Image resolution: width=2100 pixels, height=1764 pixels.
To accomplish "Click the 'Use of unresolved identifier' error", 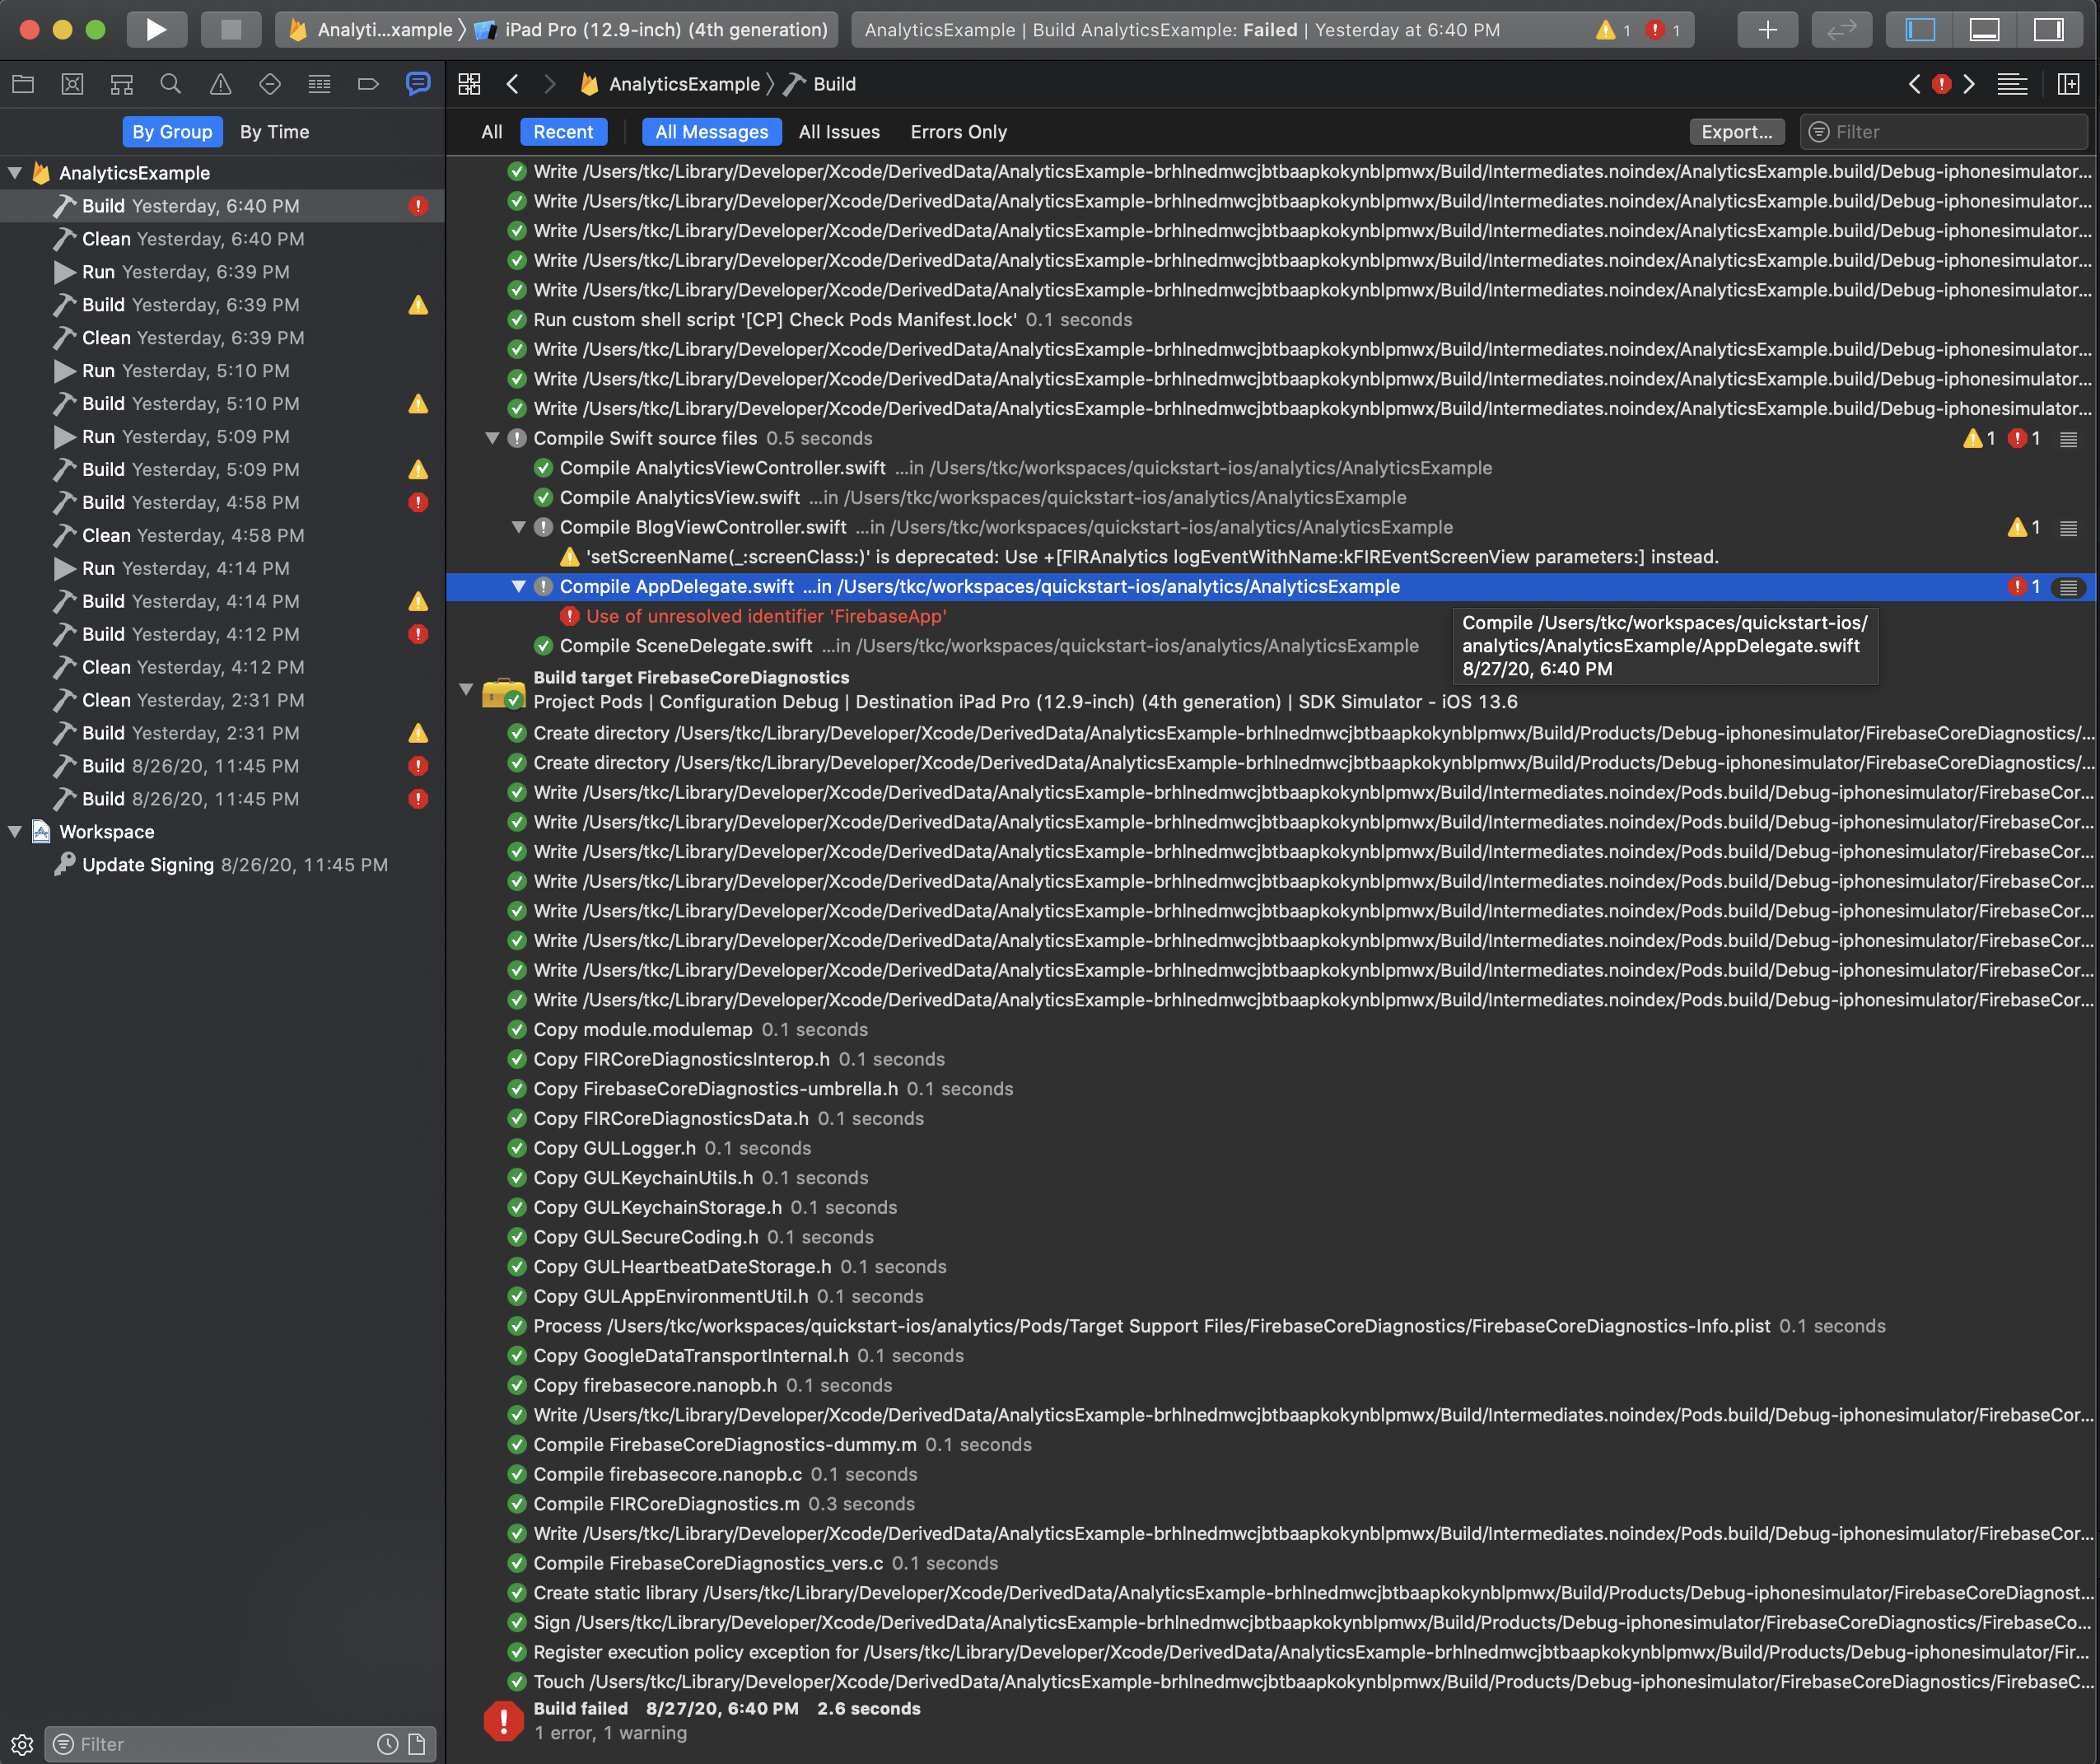I will pyautogui.click(x=765, y=616).
